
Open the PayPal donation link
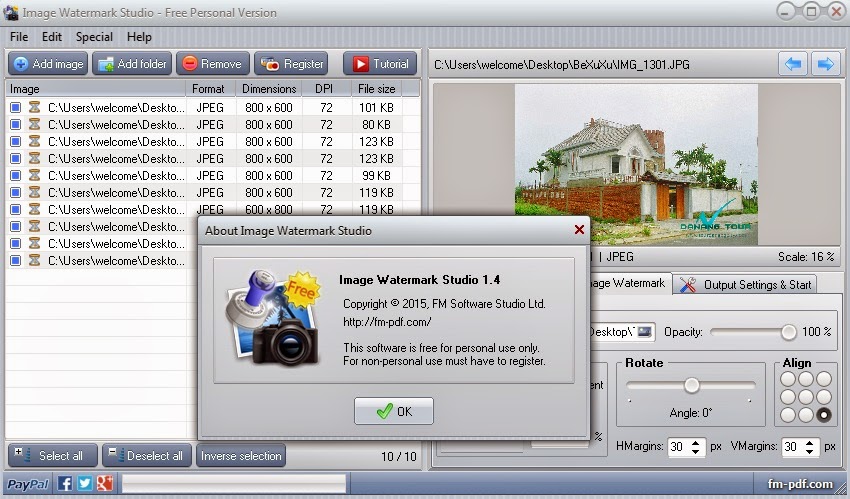[x=27, y=484]
